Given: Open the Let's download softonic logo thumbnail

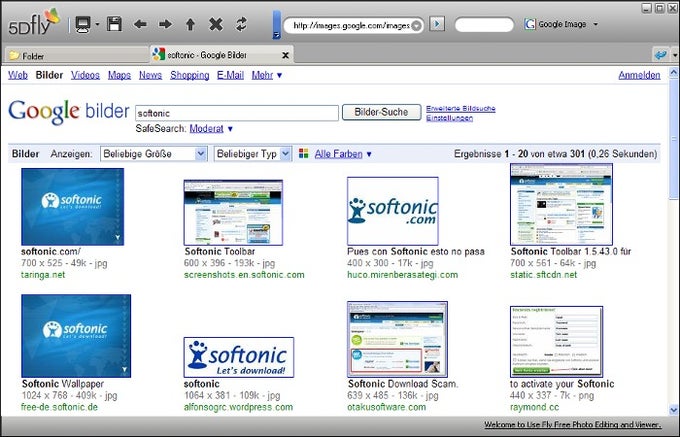Looking at the screenshot, I should 239,357.
